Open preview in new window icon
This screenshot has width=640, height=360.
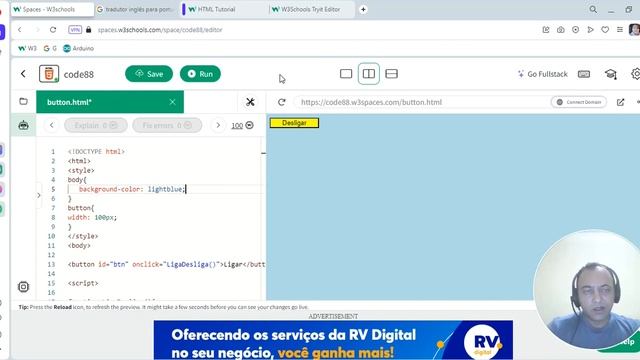click(620, 102)
